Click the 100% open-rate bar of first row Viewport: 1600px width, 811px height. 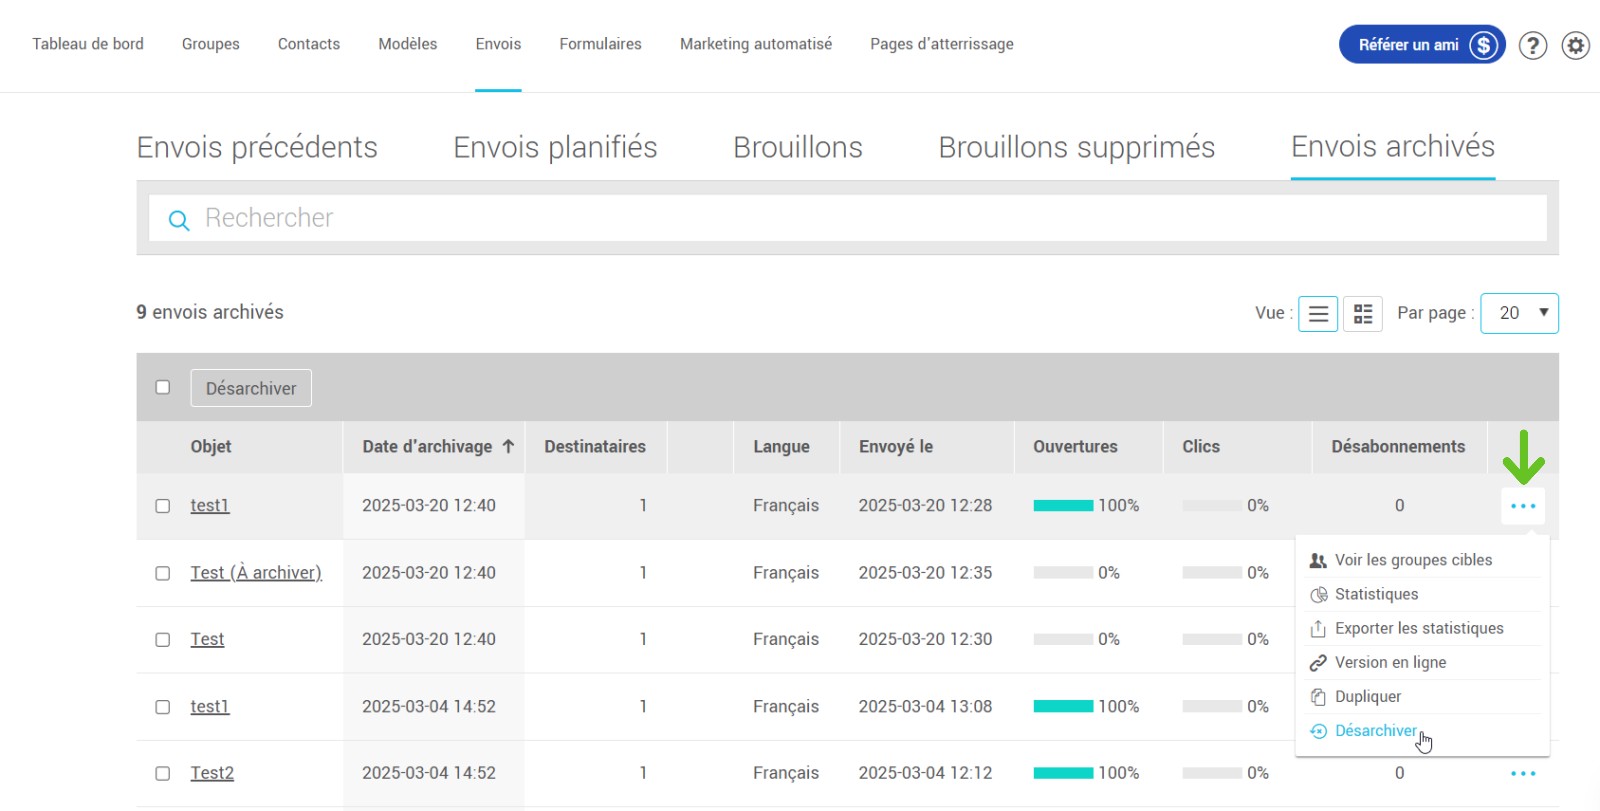tap(1063, 506)
